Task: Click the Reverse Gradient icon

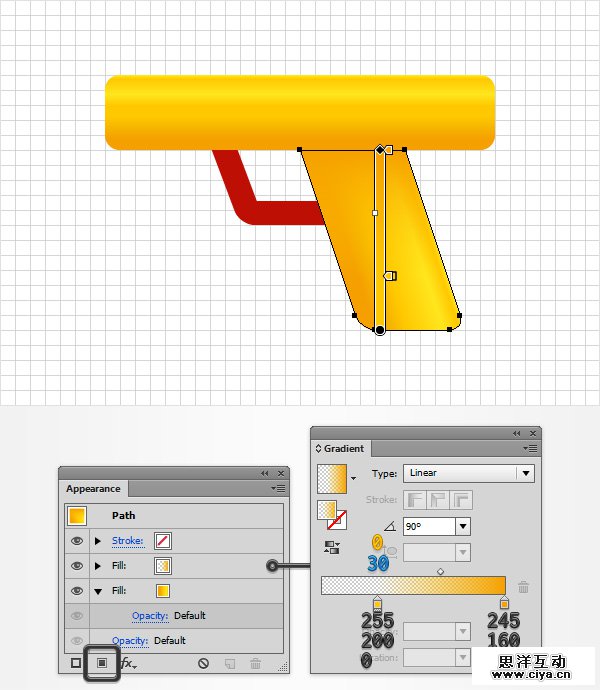Action: click(331, 547)
